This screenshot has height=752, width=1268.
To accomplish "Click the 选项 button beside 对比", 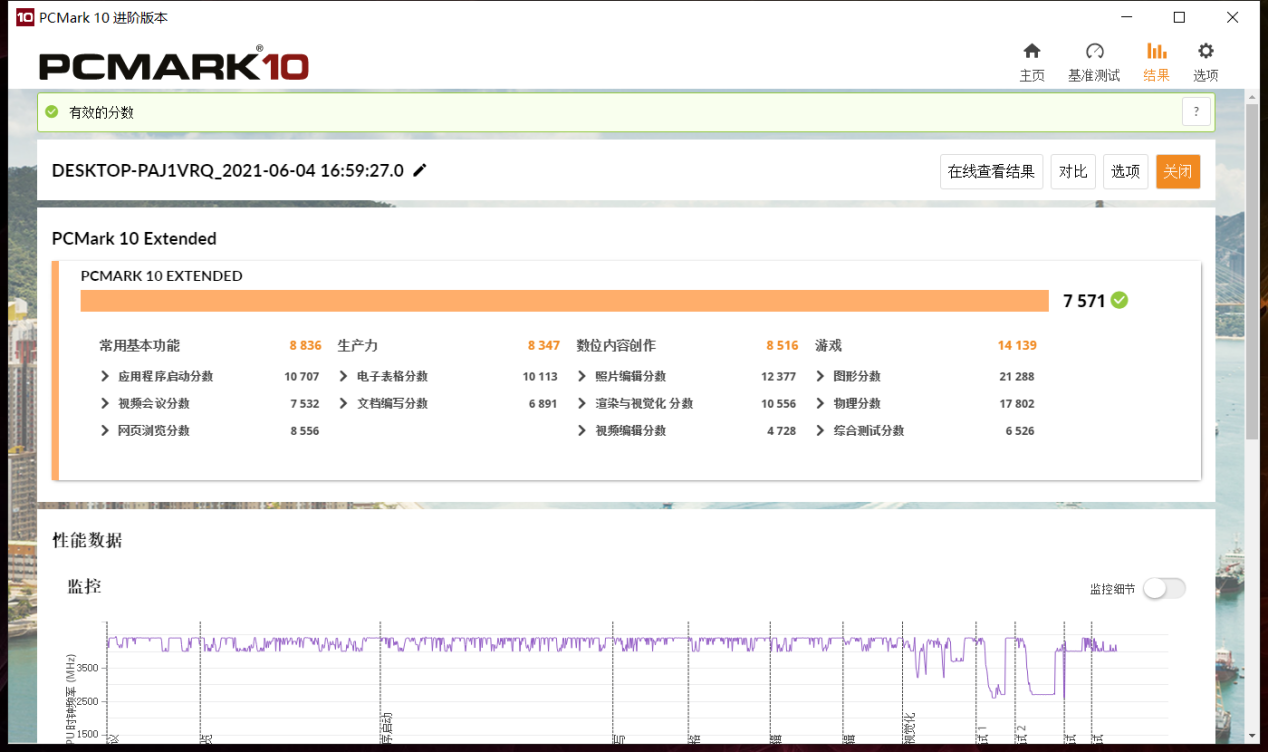I will click(1125, 171).
